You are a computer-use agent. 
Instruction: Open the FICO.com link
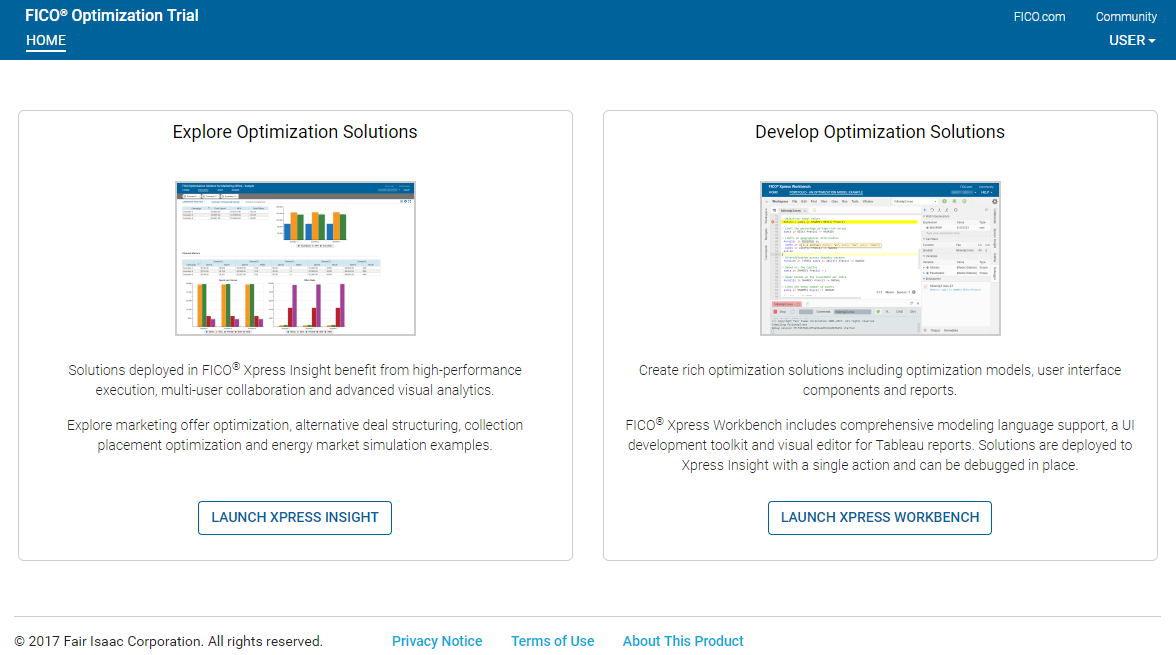pyautogui.click(x=1039, y=17)
